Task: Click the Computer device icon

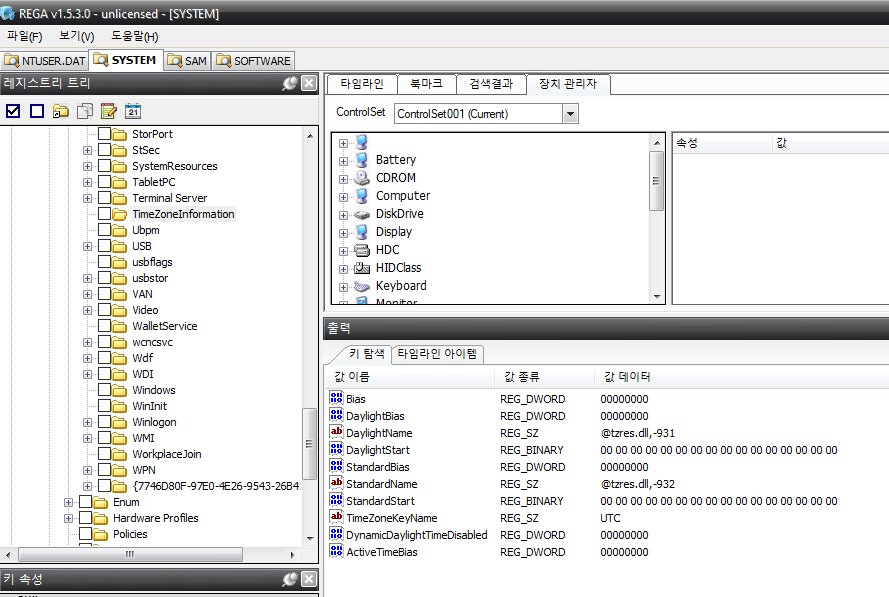Action: [x=362, y=196]
